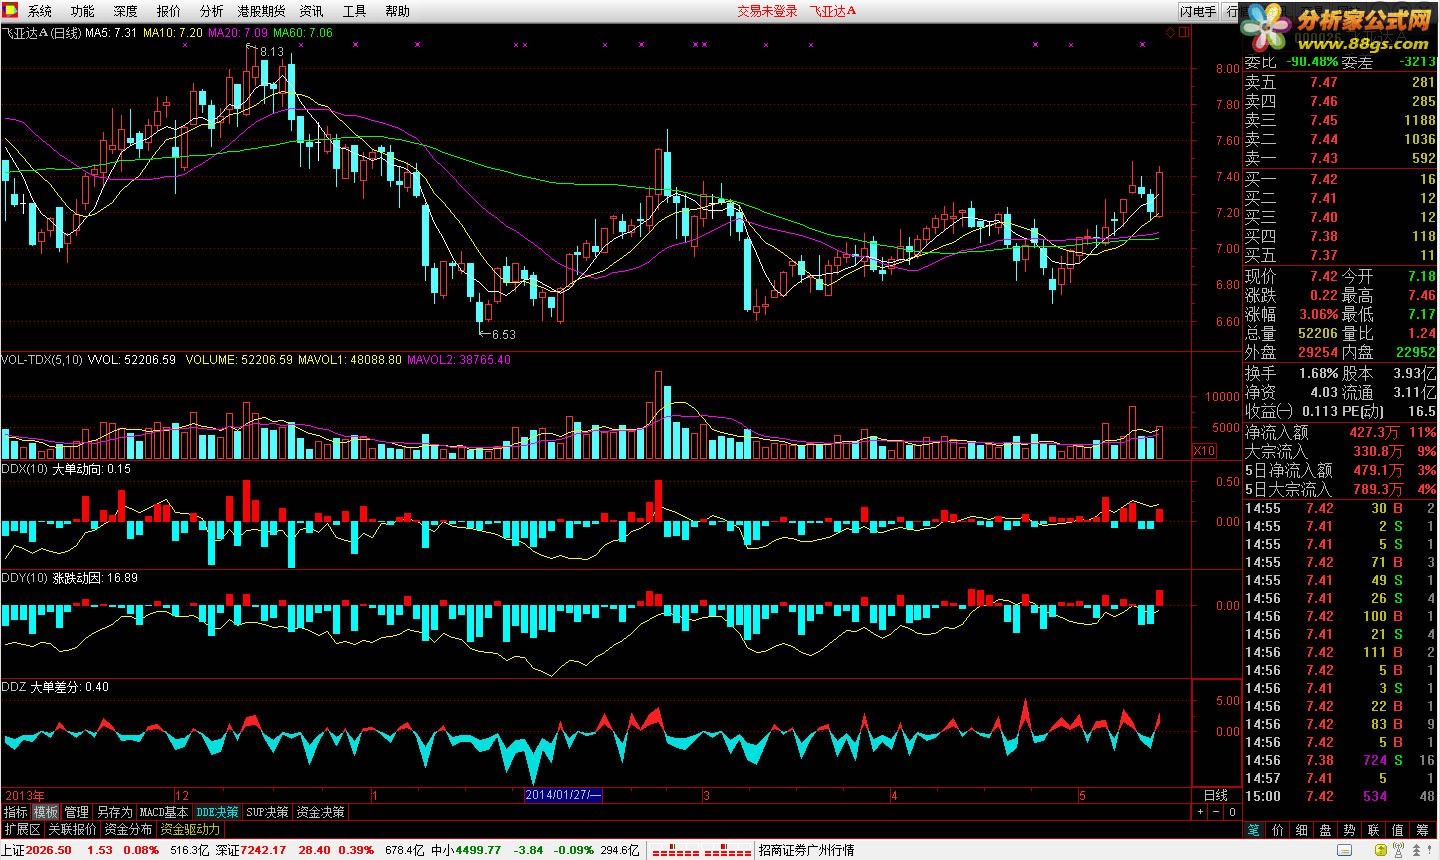1440x860 pixels.
Task: Click the 5日大宗流入 789.3万 row
Action: [x=1340, y=490]
